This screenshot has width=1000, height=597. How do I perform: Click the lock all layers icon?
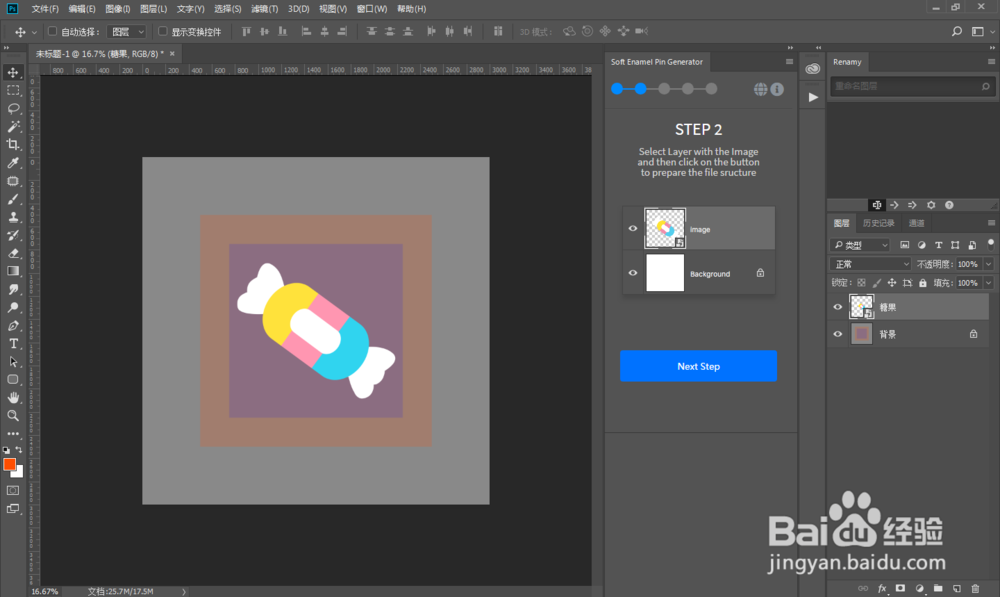click(x=922, y=283)
